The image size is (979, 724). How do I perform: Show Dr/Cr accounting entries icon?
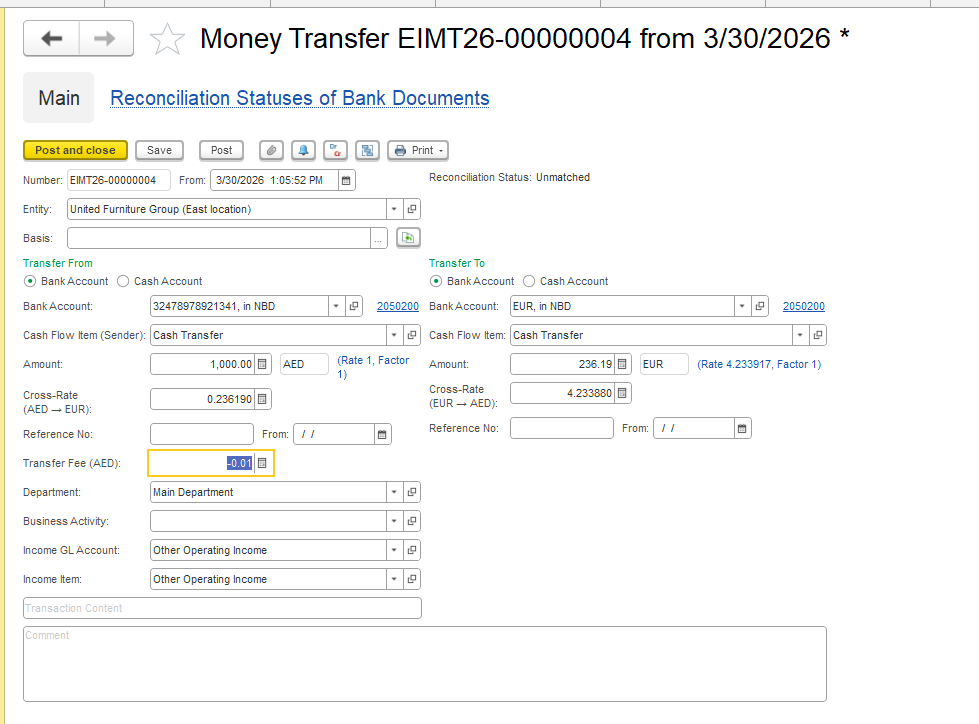[335, 150]
